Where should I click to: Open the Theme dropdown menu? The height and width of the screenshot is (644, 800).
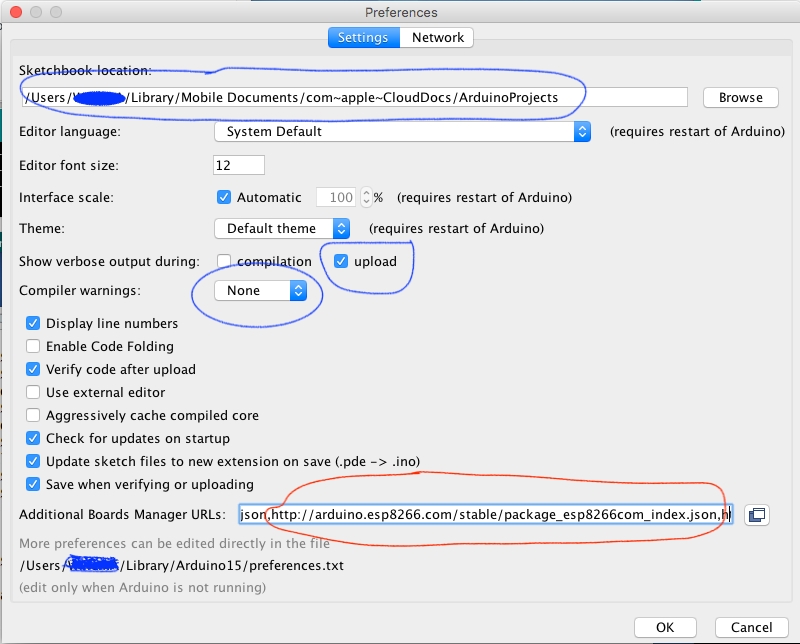coord(282,228)
